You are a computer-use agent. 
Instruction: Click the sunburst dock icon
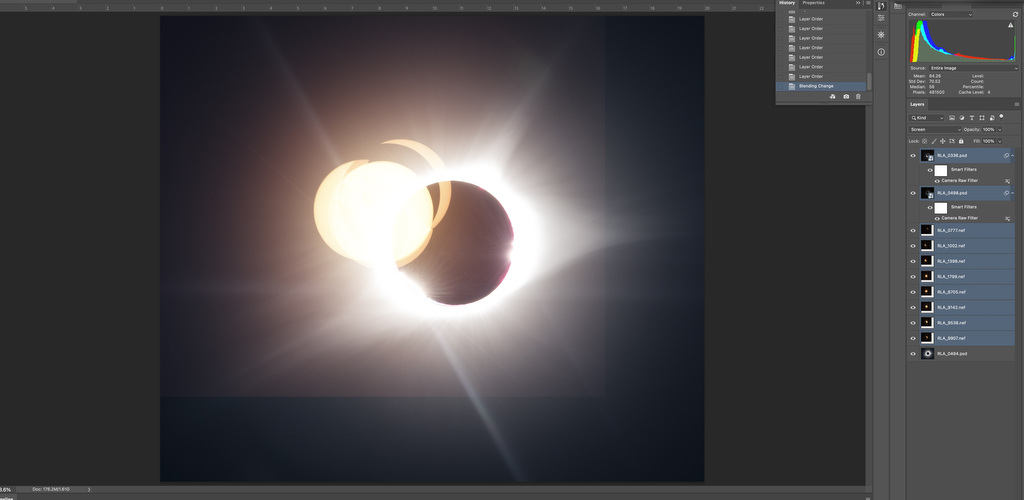(881, 35)
